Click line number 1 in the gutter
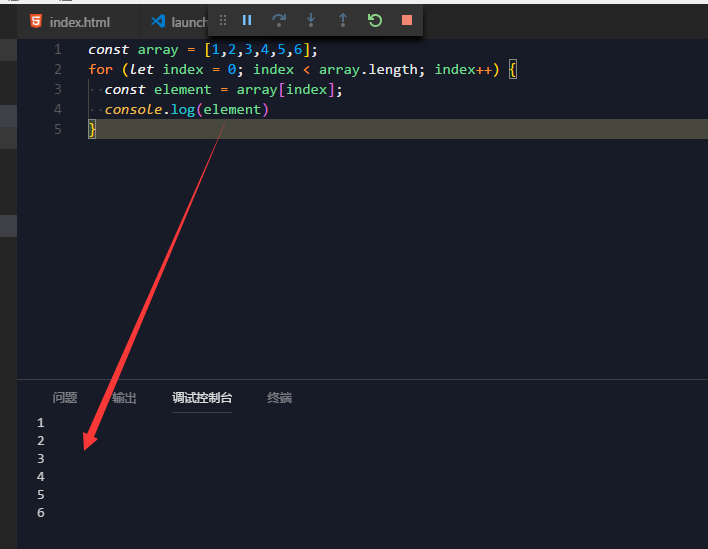This screenshot has width=708, height=549. [57, 49]
